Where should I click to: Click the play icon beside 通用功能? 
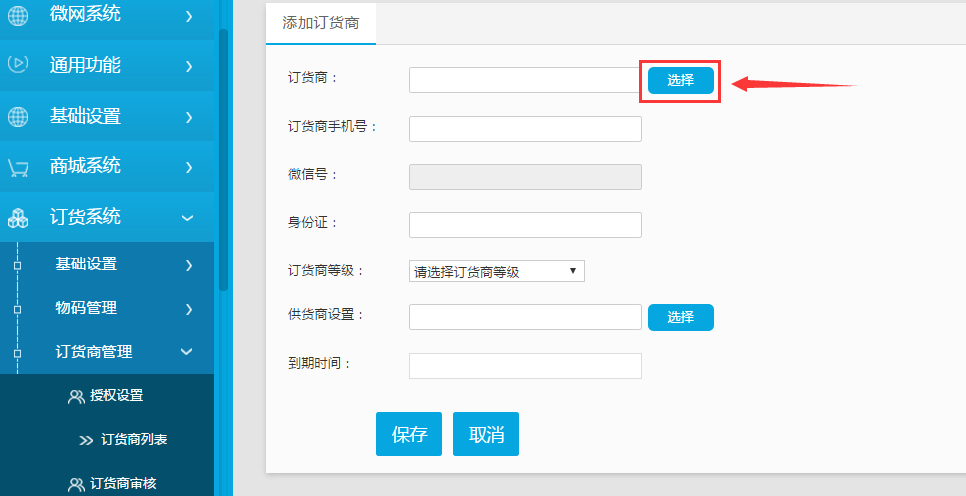click(18, 63)
